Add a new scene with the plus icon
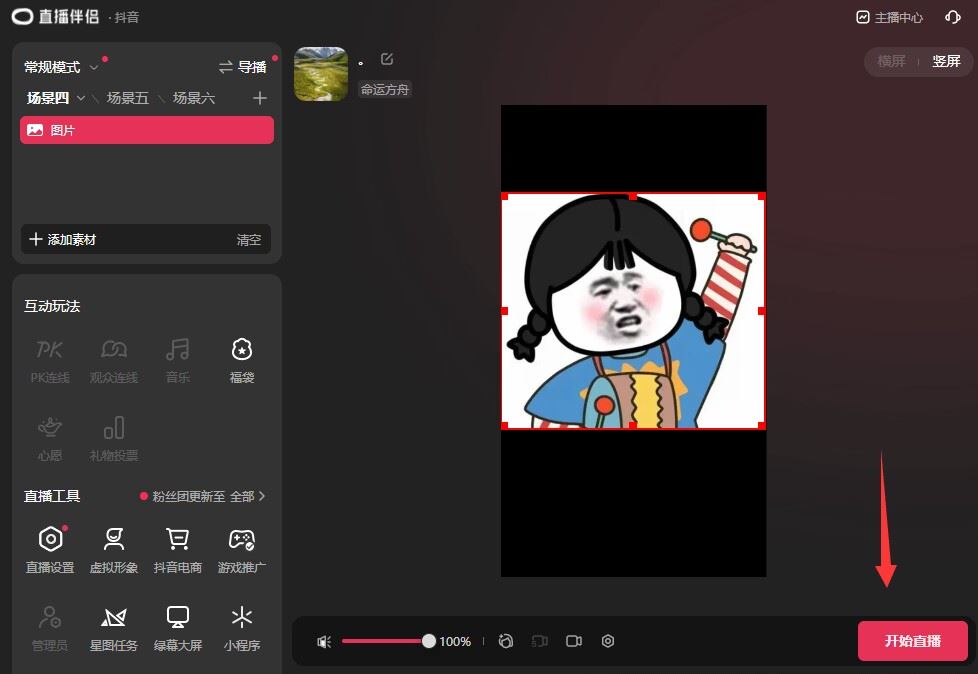 (260, 98)
